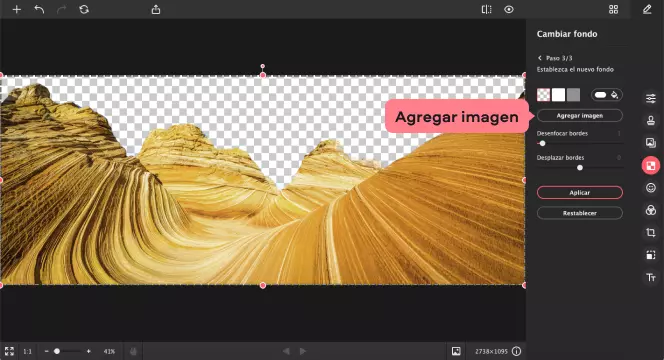This screenshot has height=360, width=664.
Task: Open the adjustments sliders tool in the sidebar
Action: tap(651, 99)
